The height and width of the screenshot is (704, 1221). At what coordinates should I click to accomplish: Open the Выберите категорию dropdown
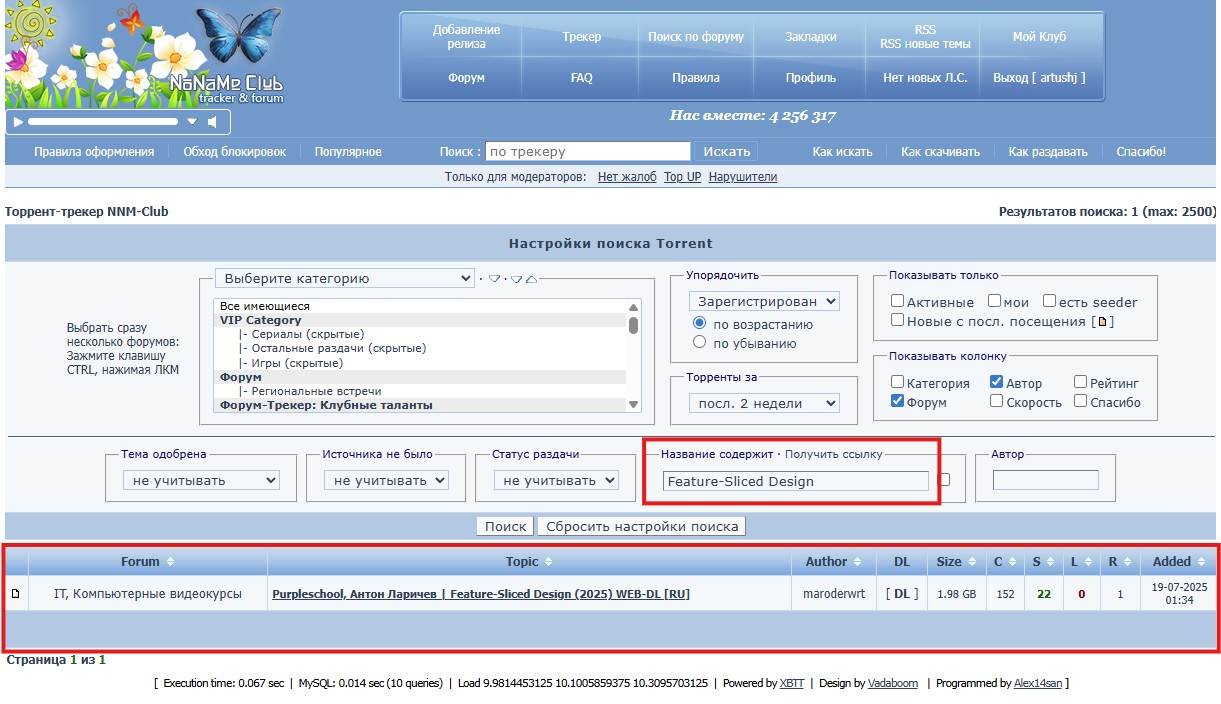click(x=345, y=278)
